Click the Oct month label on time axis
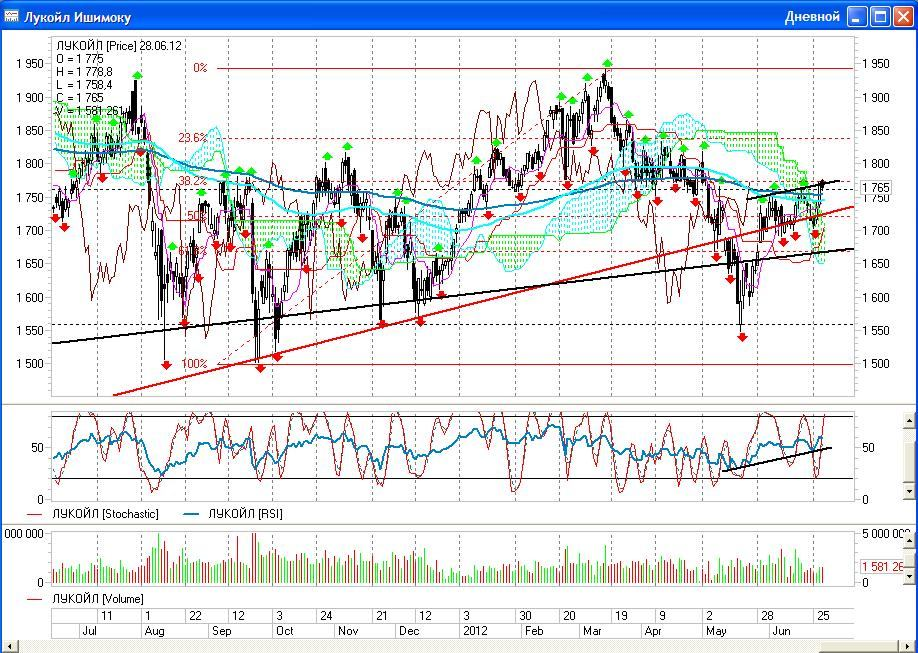 pos(285,631)
